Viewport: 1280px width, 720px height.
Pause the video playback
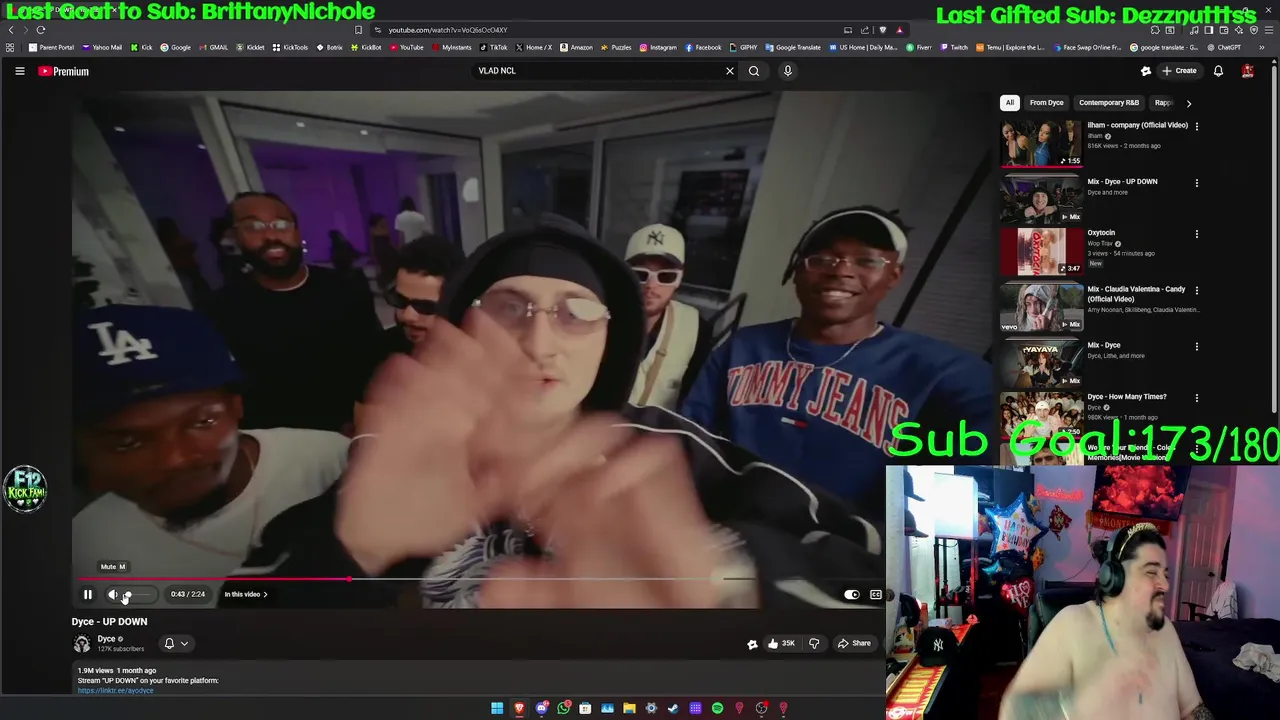88,594
